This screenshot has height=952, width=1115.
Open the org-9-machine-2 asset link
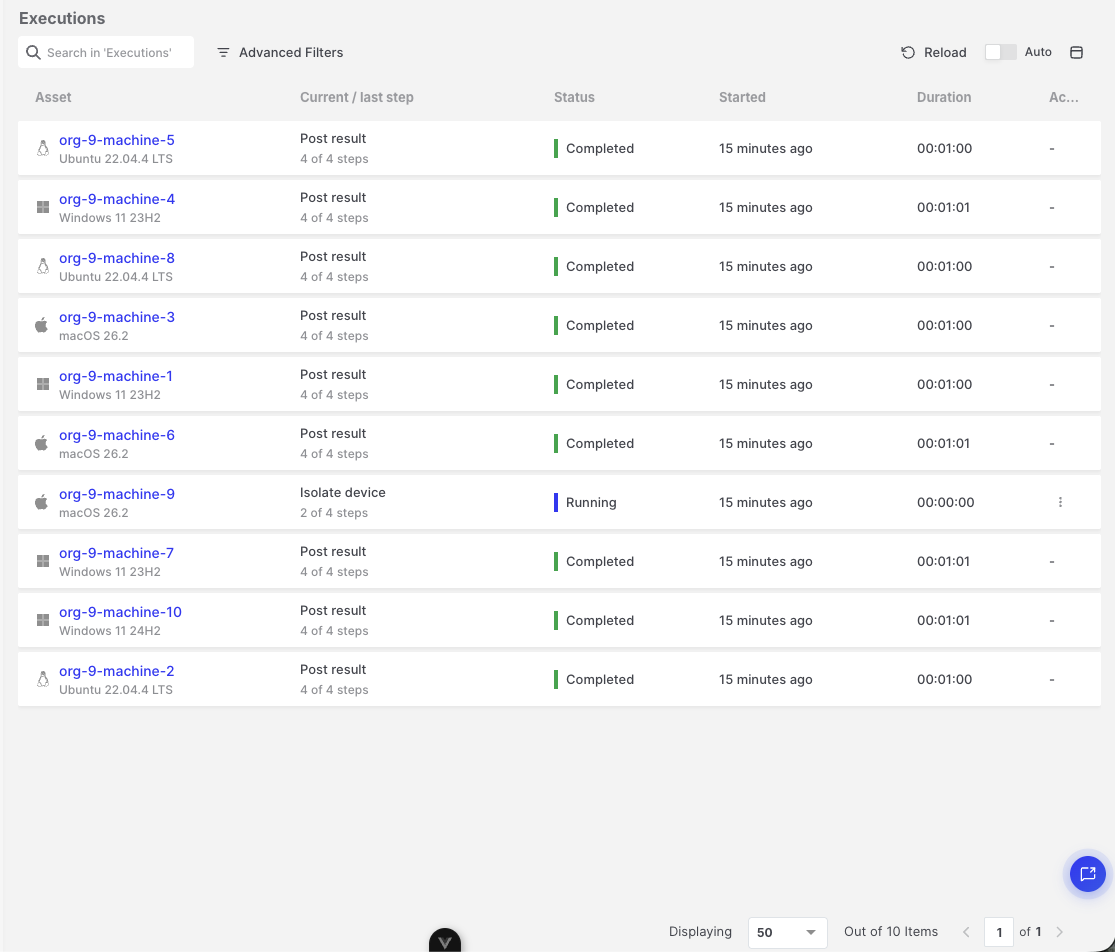click(x=117, y=671)
